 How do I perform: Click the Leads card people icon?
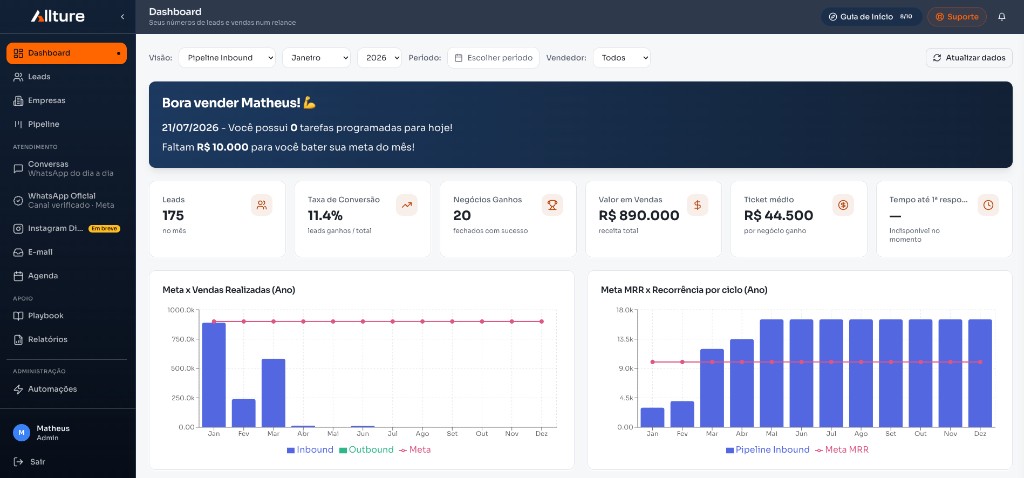(x=261, y=205)
